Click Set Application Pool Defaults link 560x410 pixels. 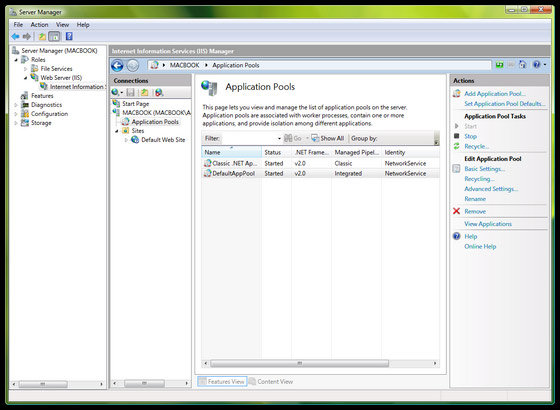pos(505,104)
